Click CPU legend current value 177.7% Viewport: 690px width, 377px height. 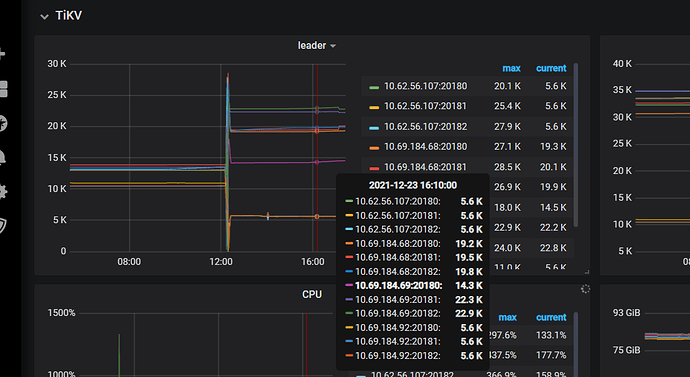(551, 355)
